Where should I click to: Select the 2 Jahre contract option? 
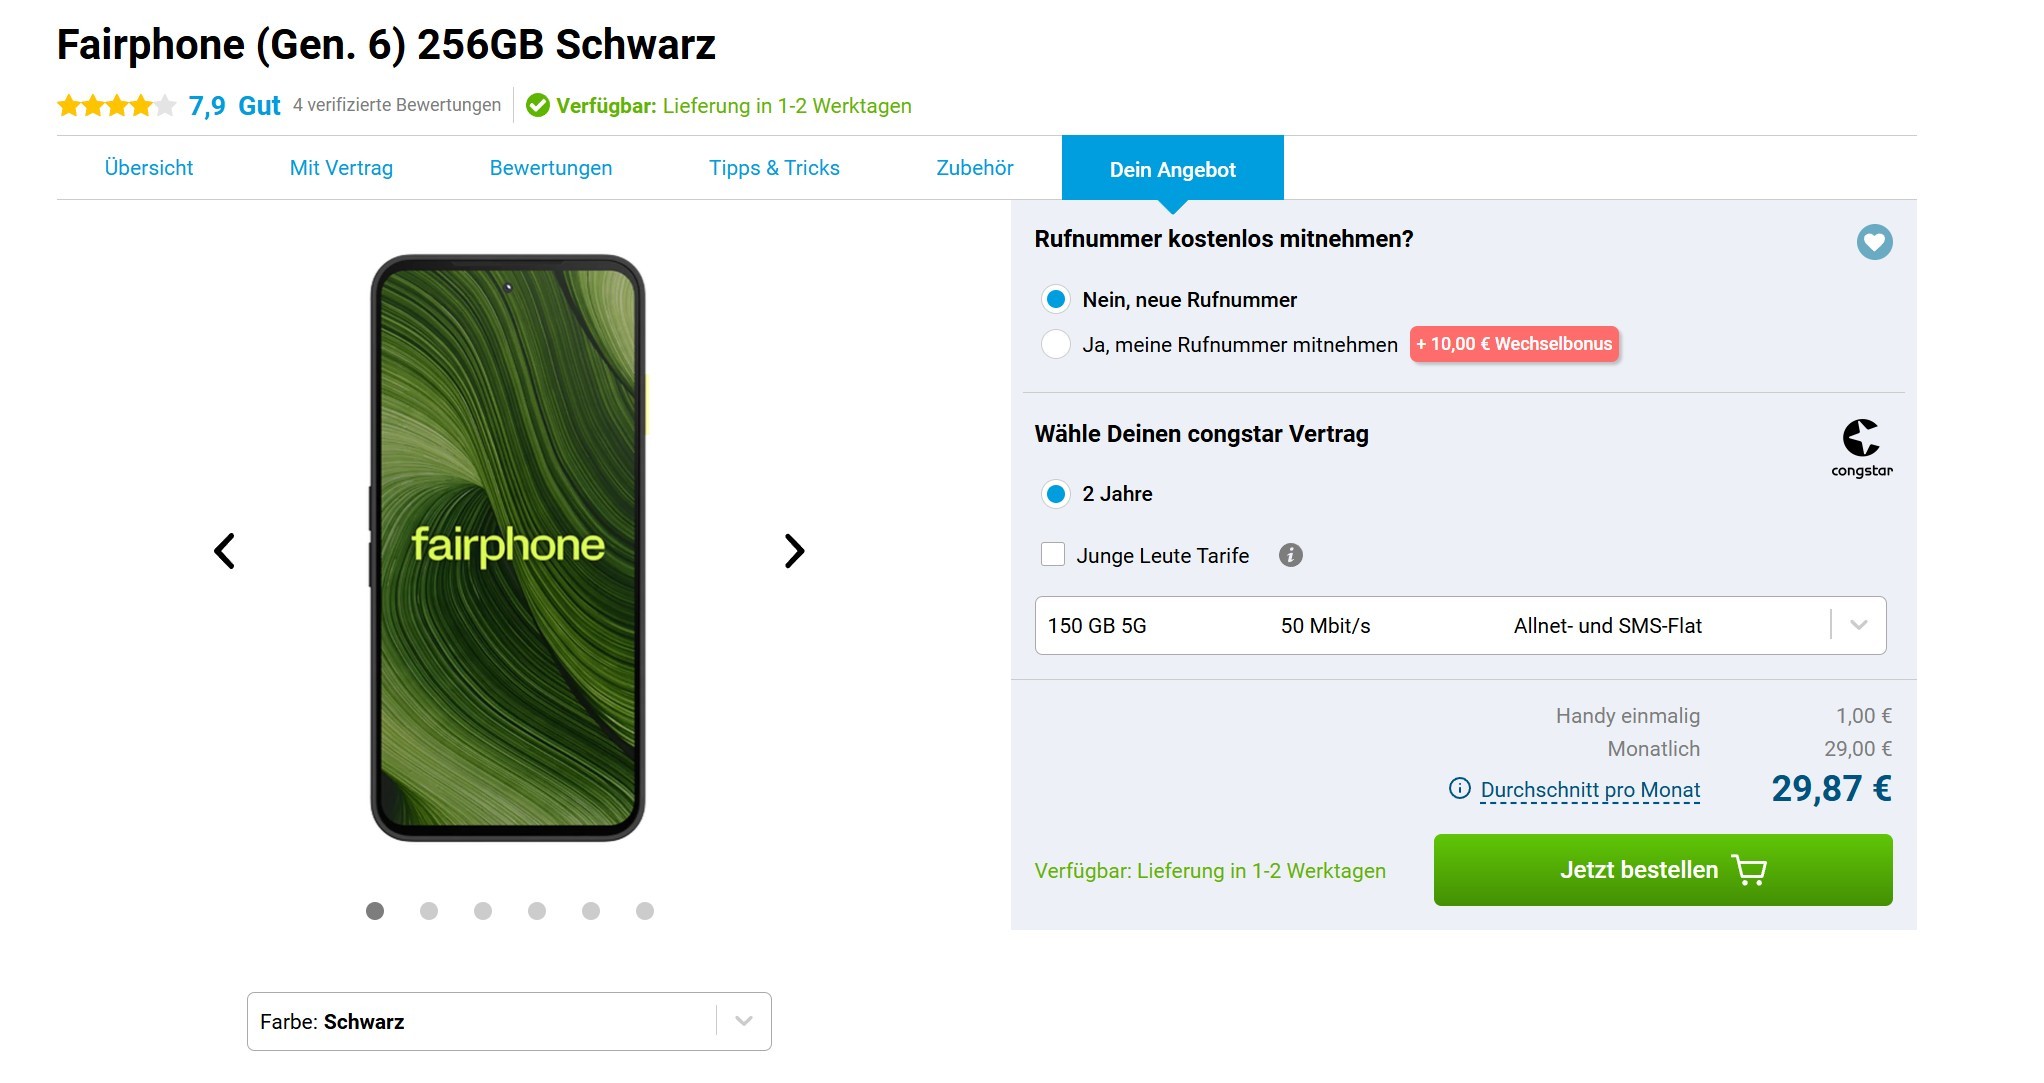[1056, 494]
